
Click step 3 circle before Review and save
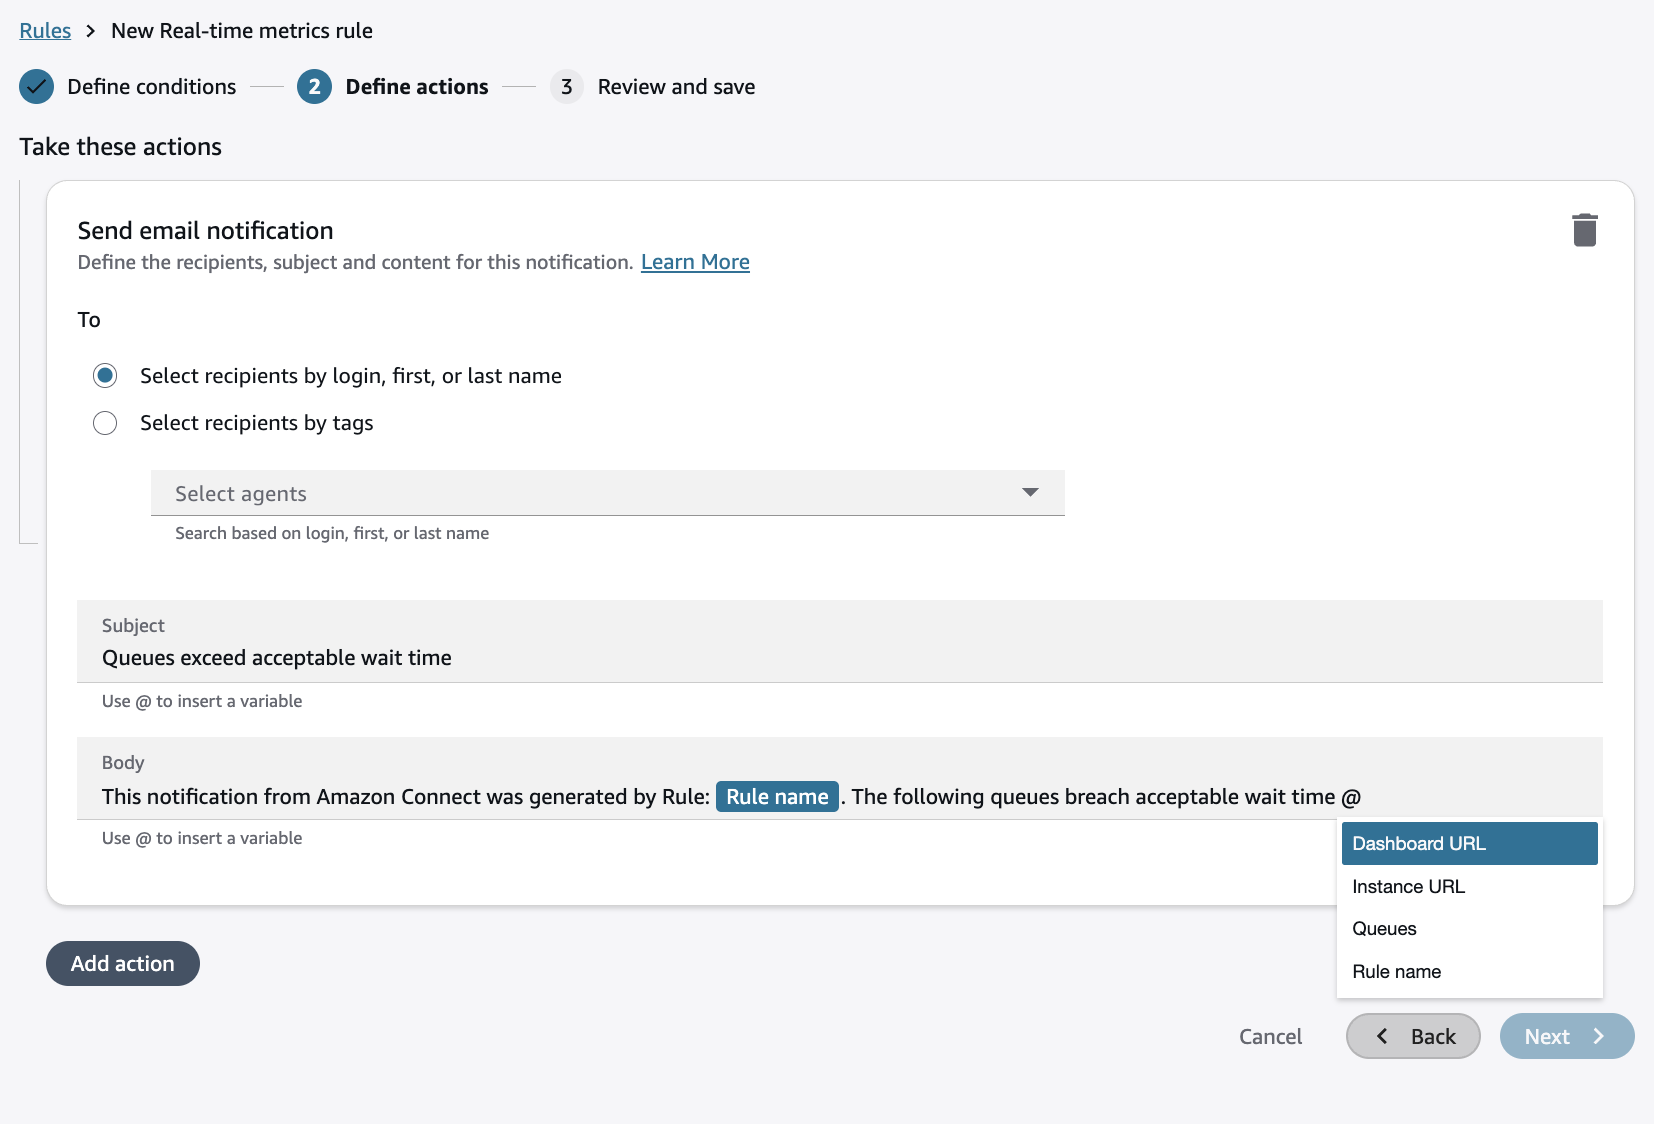point(567,87)
